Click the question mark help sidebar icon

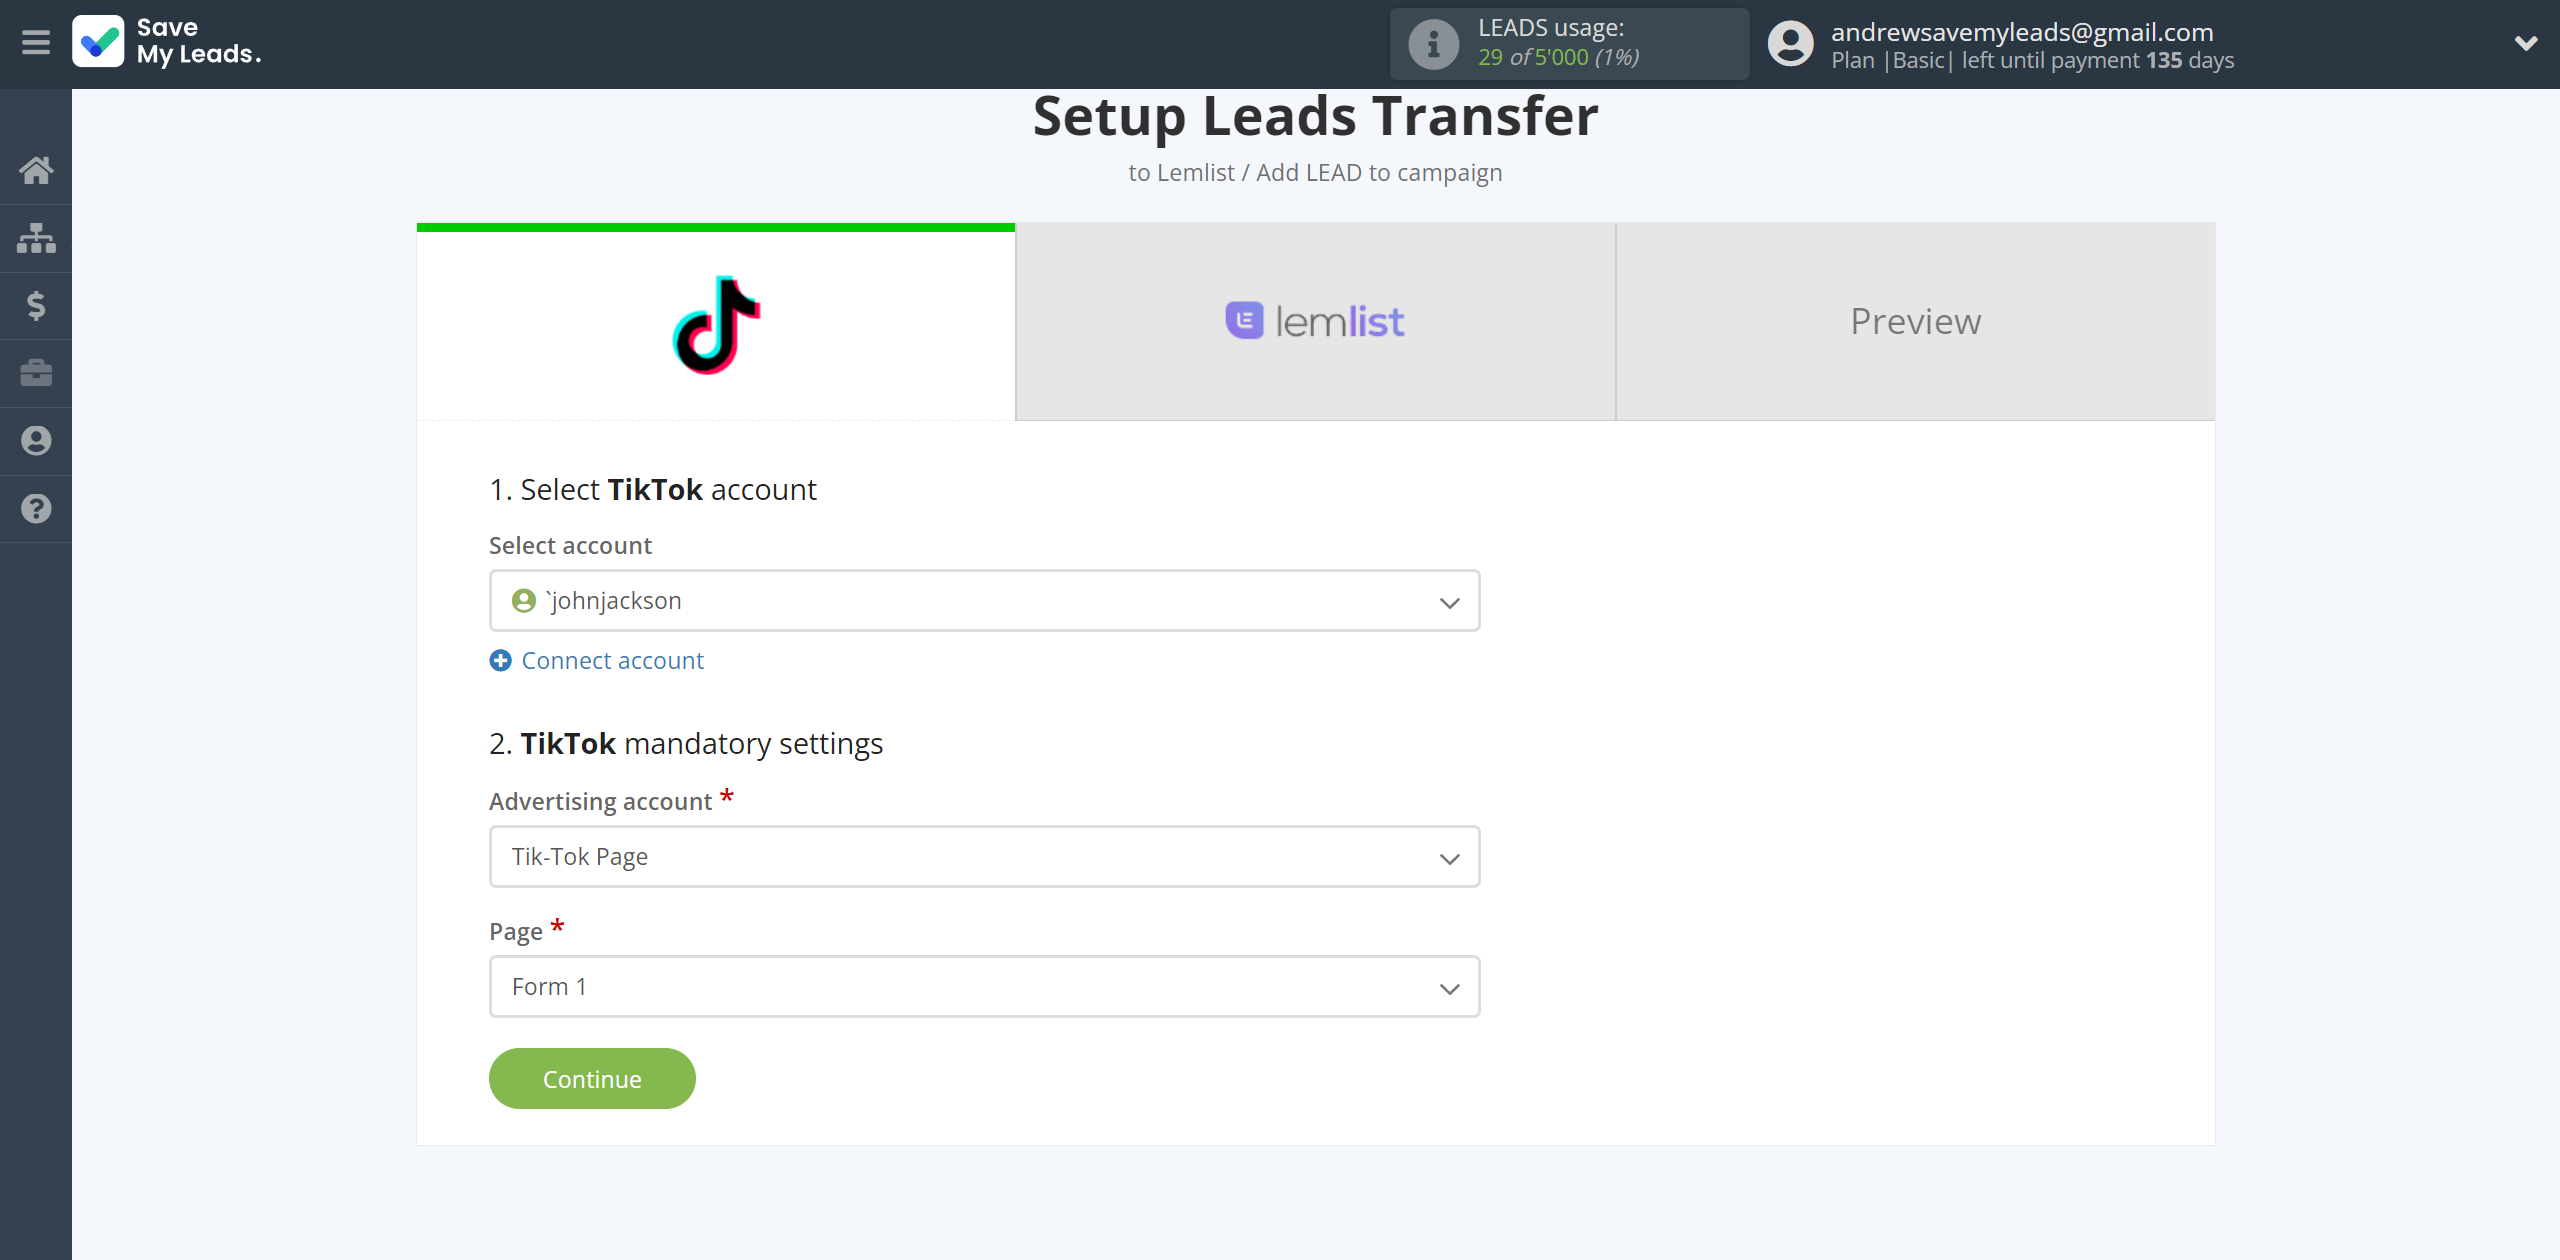36,506
